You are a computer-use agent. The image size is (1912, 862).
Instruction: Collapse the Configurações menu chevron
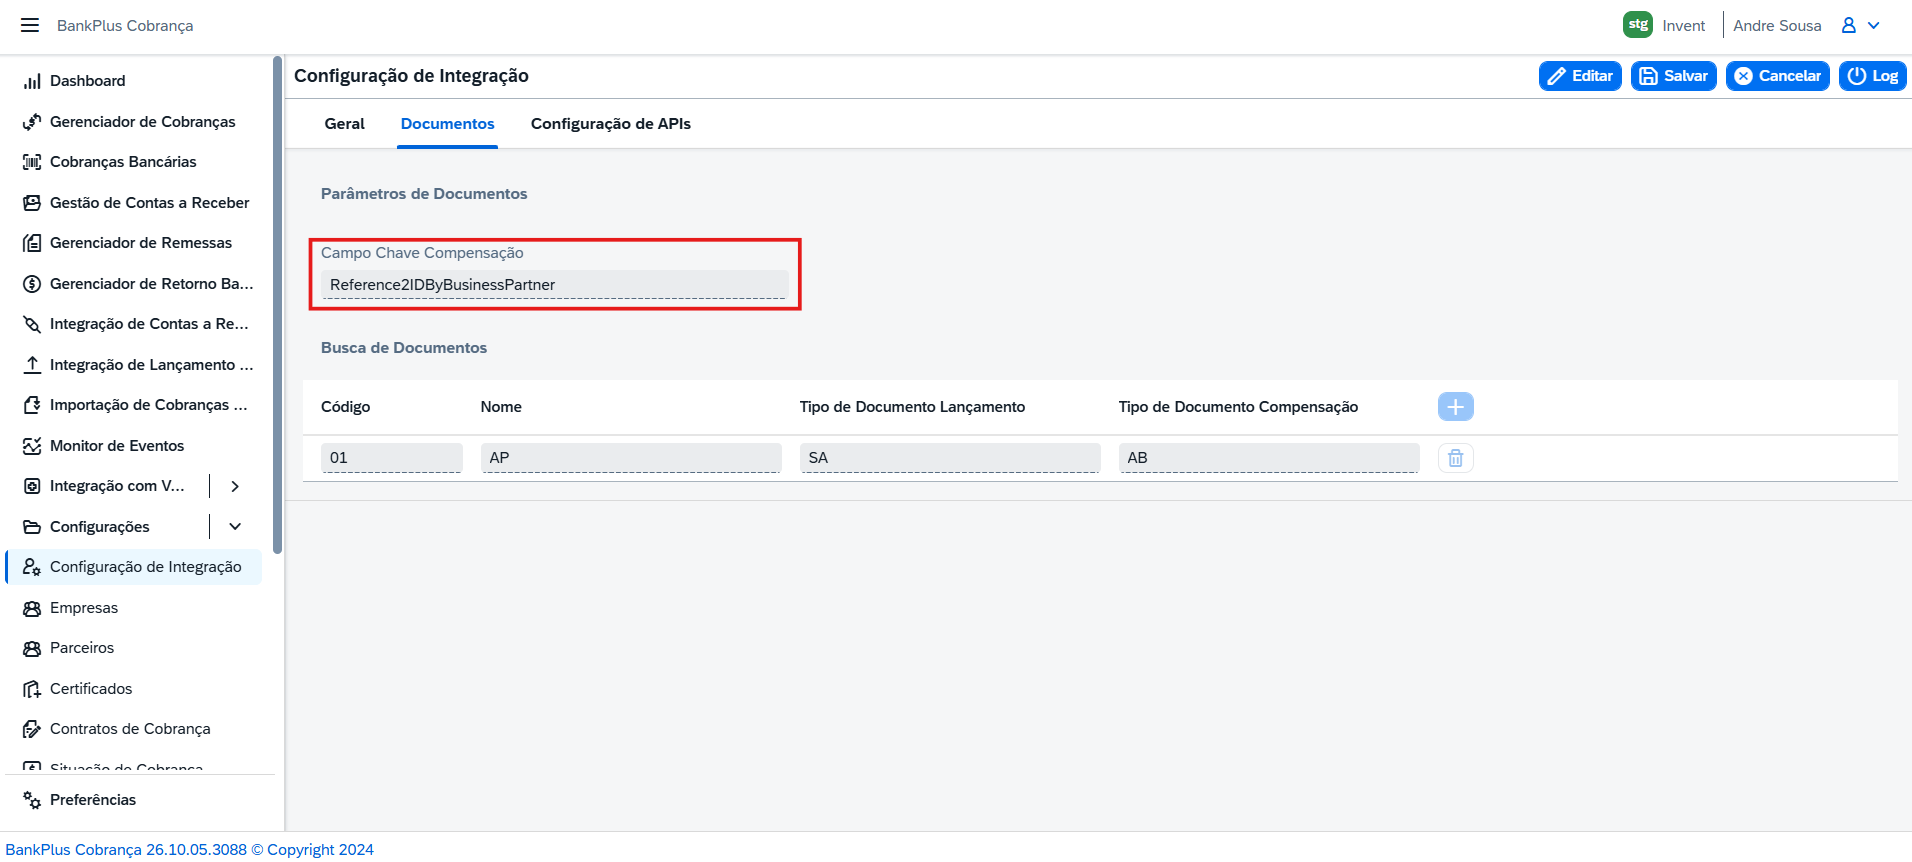[235, 527]
